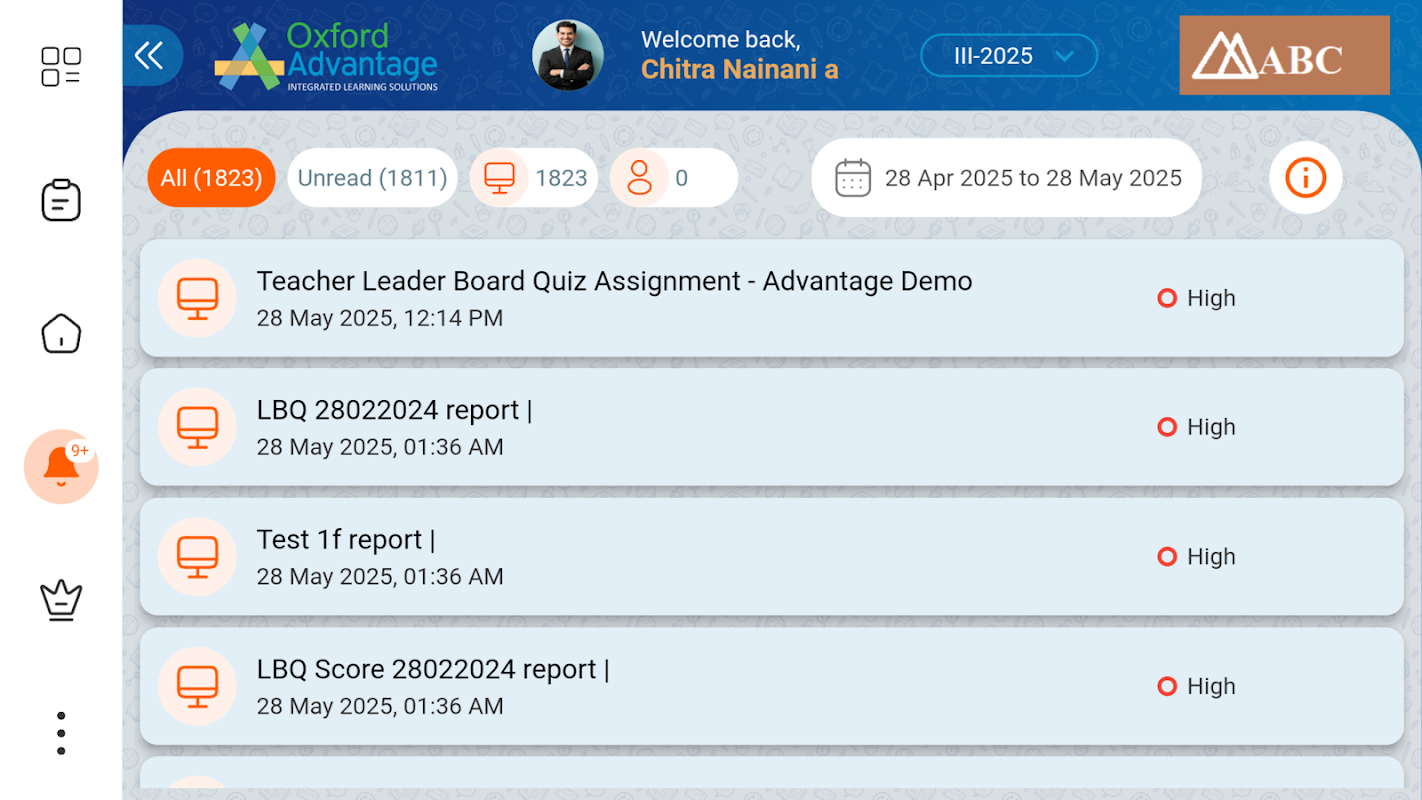The height and width of the screenshot is (800, 1422).
Task: Filter by system notifications 1823
Action: (x=533, y=178)
